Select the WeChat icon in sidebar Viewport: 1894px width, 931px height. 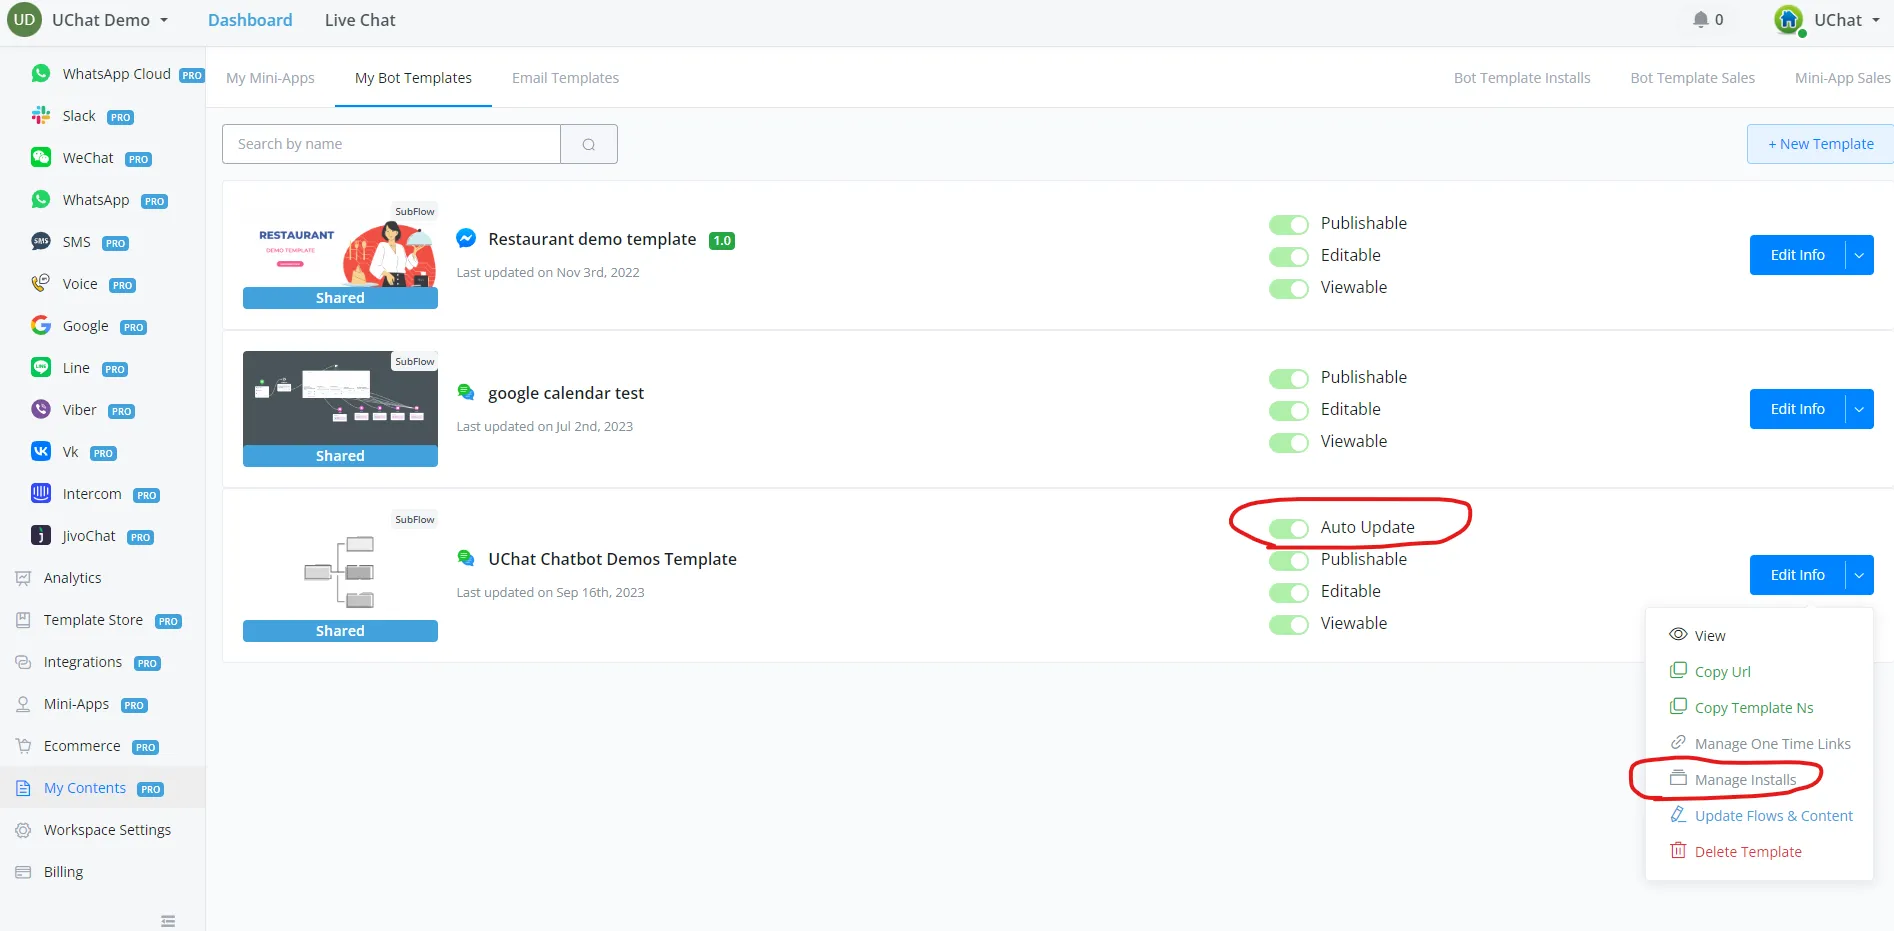point(41,157)
